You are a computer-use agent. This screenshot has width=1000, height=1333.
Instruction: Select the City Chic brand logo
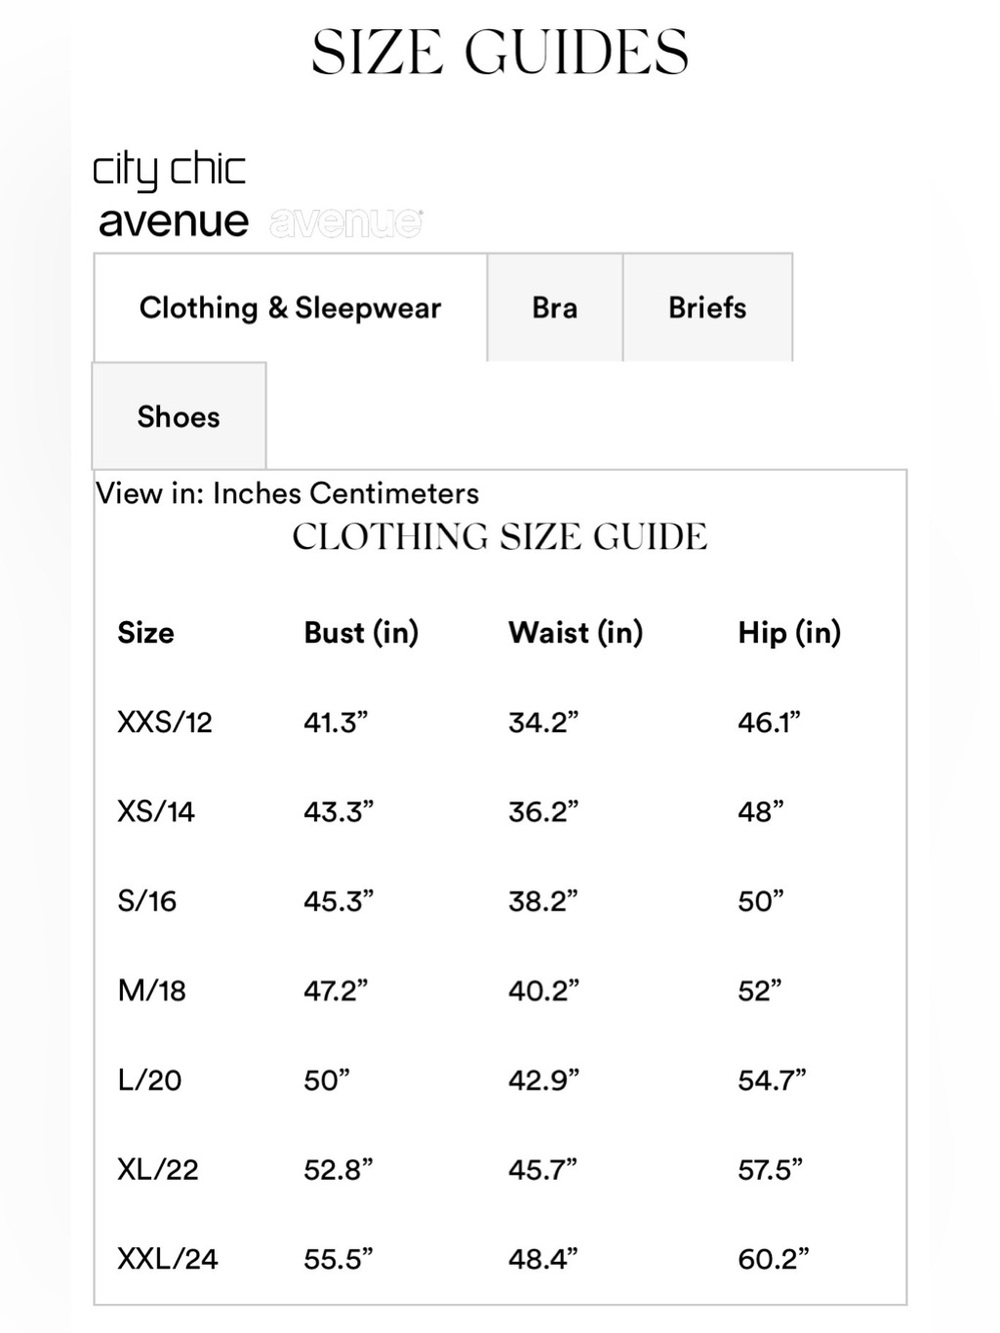pos(169,170)
